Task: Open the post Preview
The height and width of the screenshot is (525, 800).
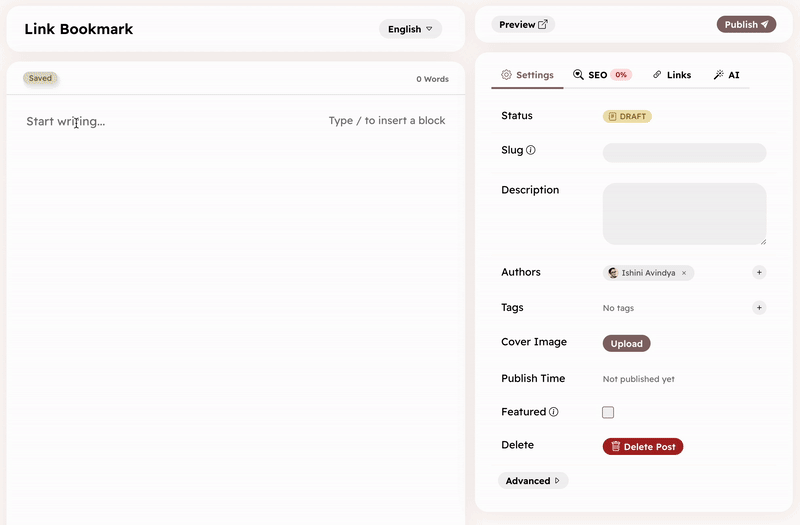Action: pos(523,25)
